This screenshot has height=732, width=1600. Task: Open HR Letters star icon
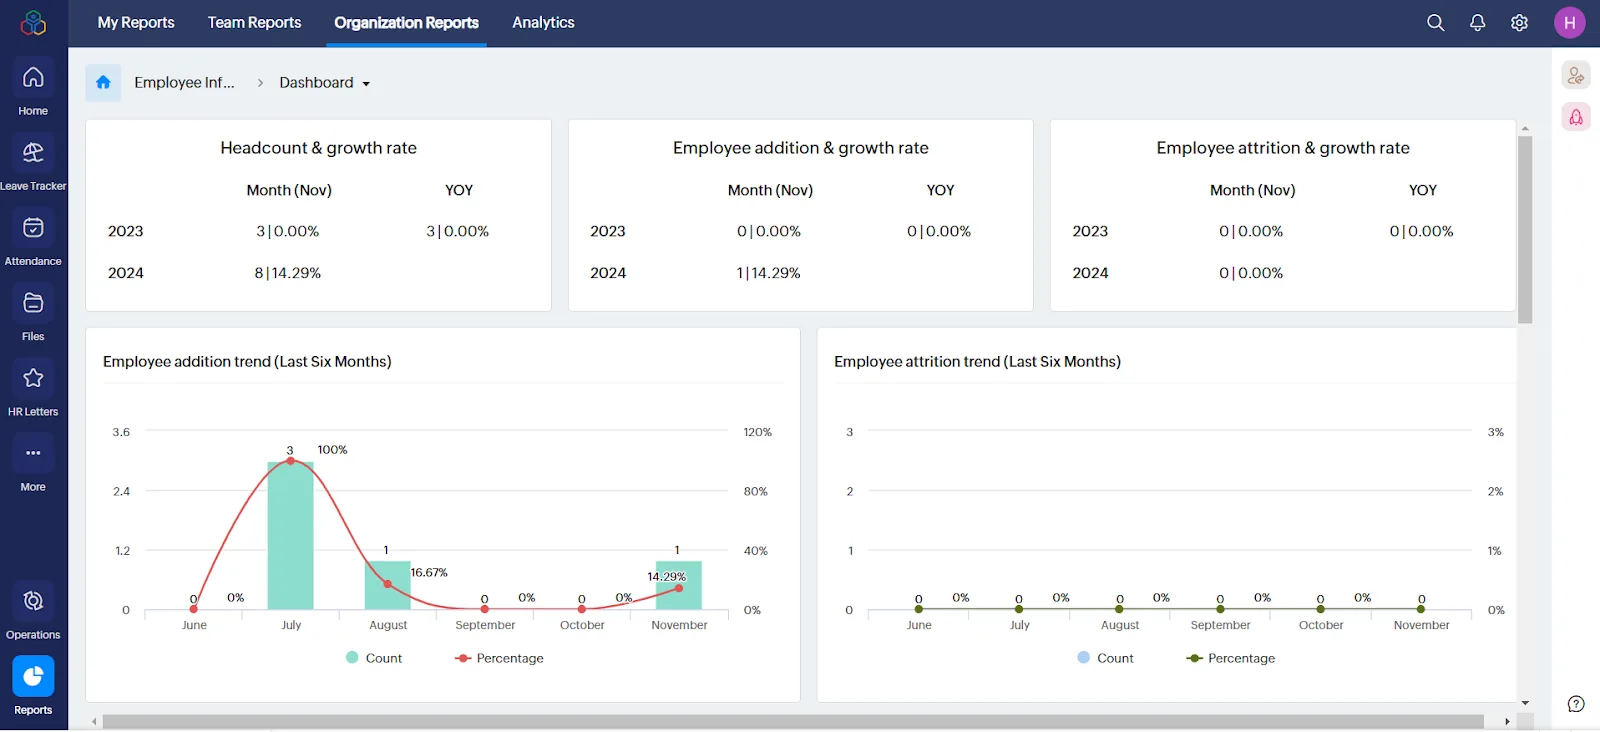click(x=33, y=378)
